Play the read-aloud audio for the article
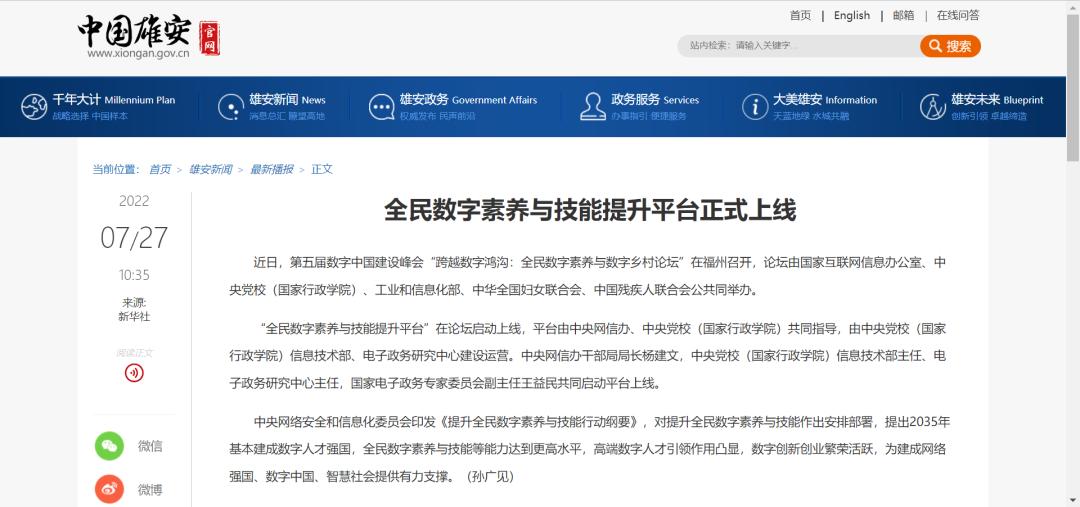Viewport: 1080px width, 507px height. pyautogui.click(x=134, y=373)
